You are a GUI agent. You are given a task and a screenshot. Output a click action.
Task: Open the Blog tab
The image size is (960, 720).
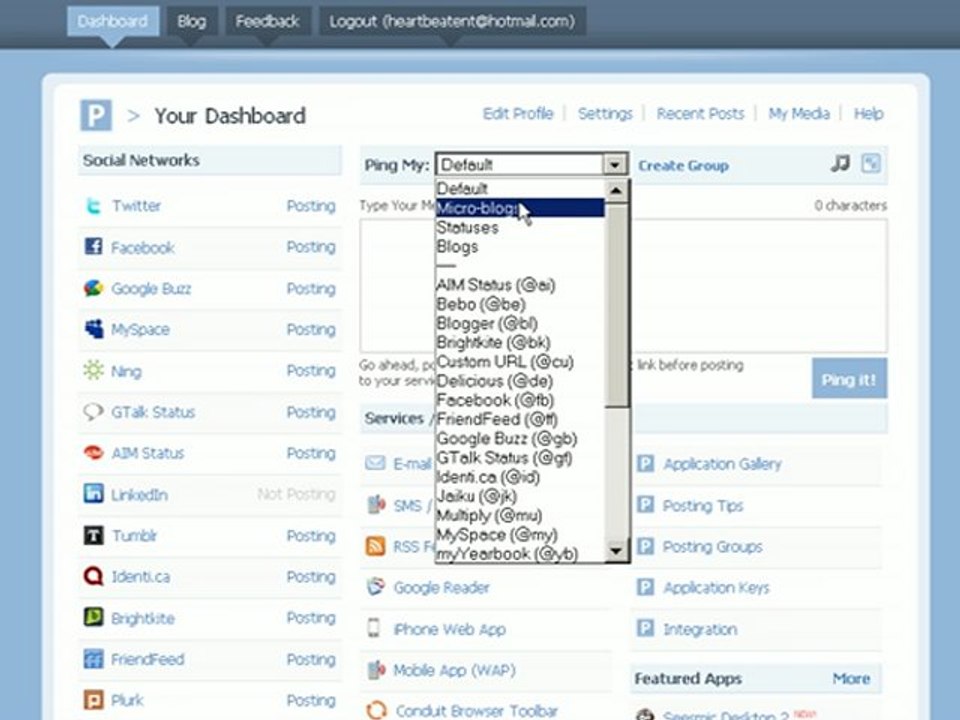click(x=192, y=21)
